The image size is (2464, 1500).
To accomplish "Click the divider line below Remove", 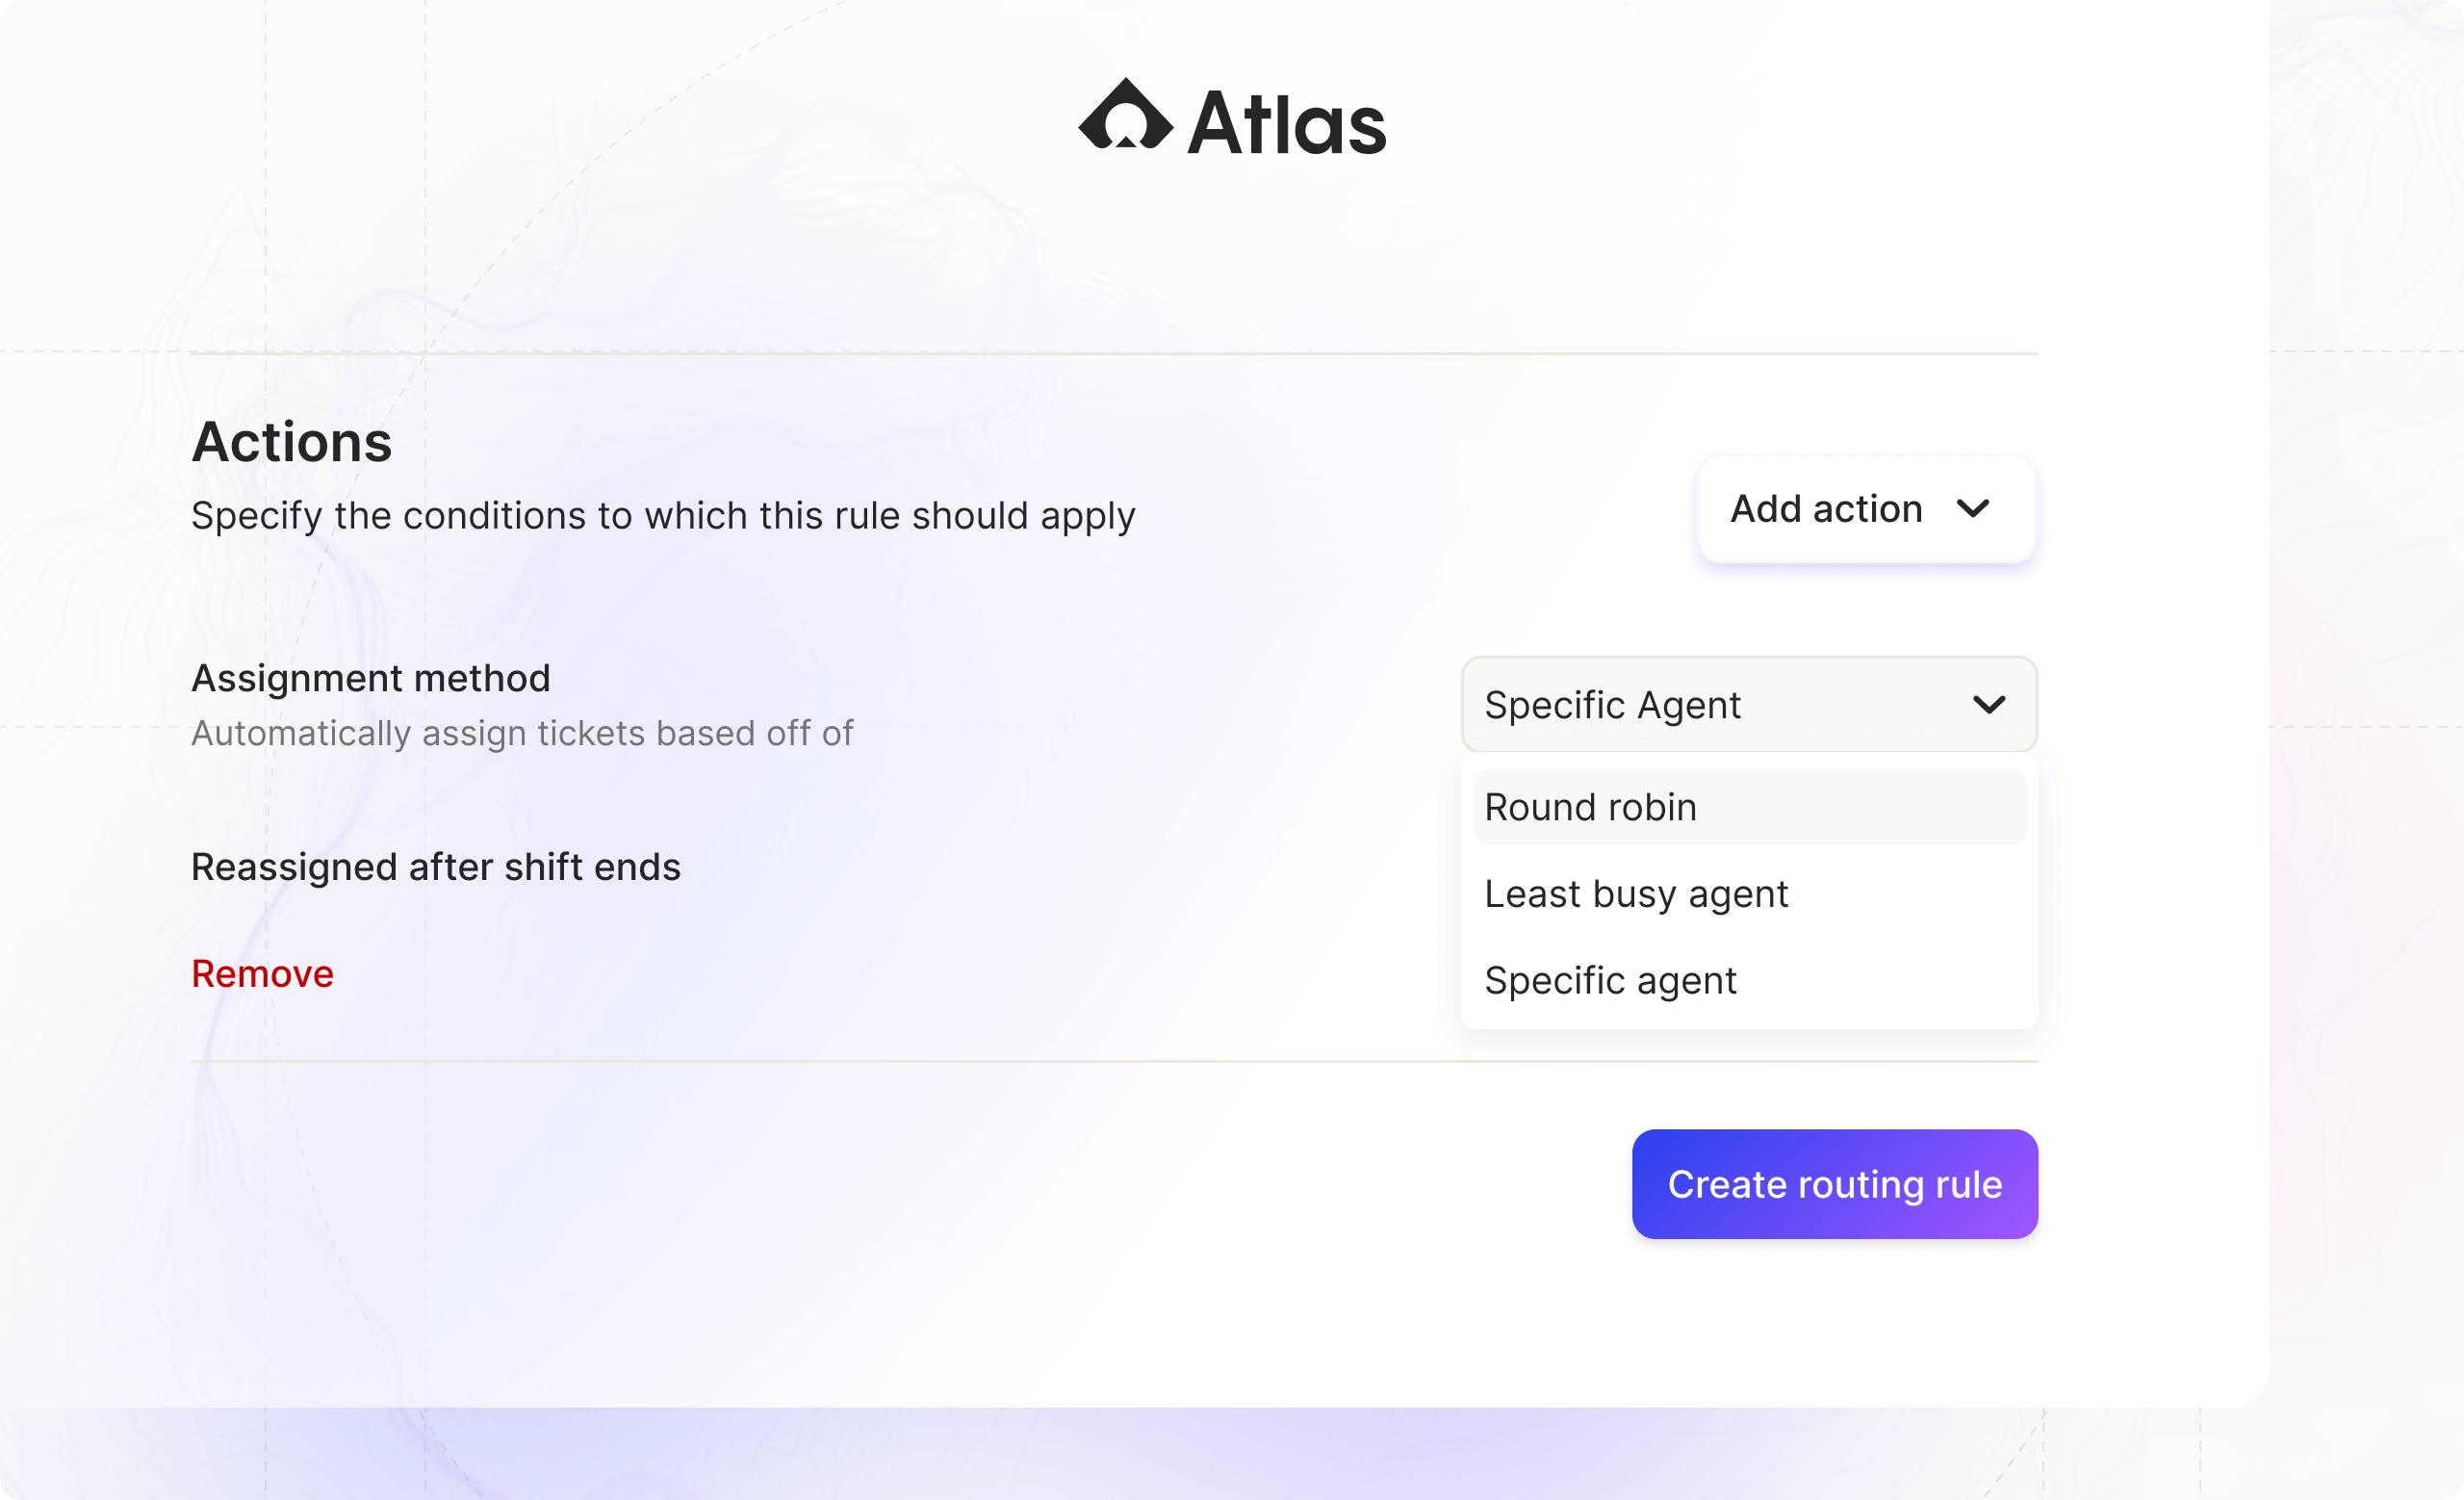I will pyautogui.click(x=1114, y=1061).
